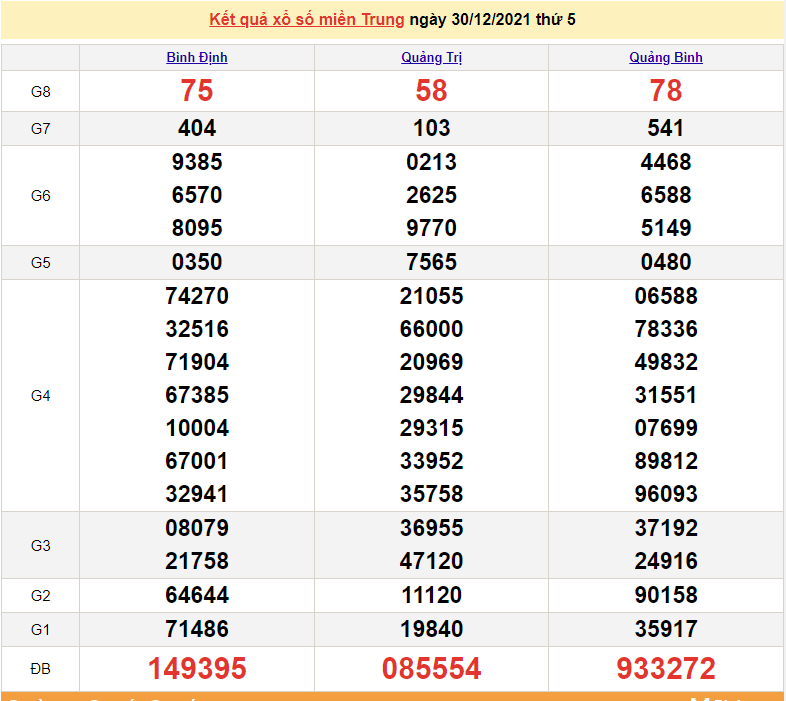Open the 'Kết quả xổ số miền Trung' title link
The image size is (786, 701).
pyautogui.click(x=306, y=20)
